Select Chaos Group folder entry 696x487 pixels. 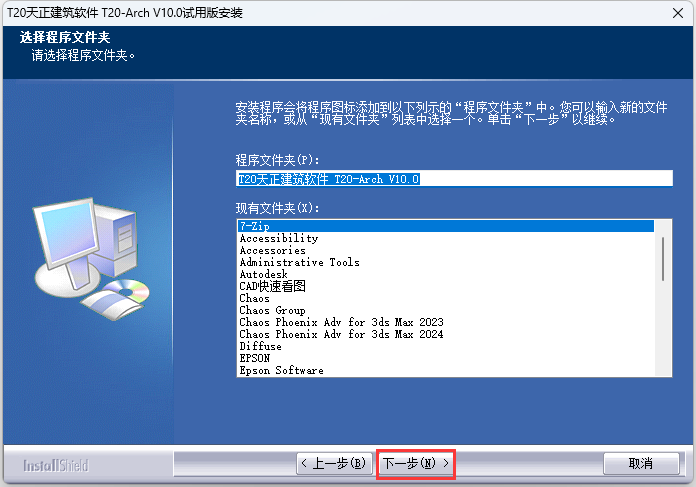446,310
